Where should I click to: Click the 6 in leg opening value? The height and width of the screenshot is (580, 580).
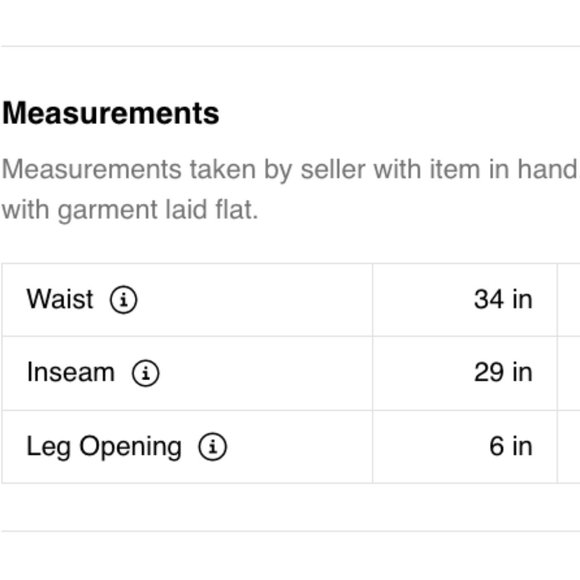(511, 446)
